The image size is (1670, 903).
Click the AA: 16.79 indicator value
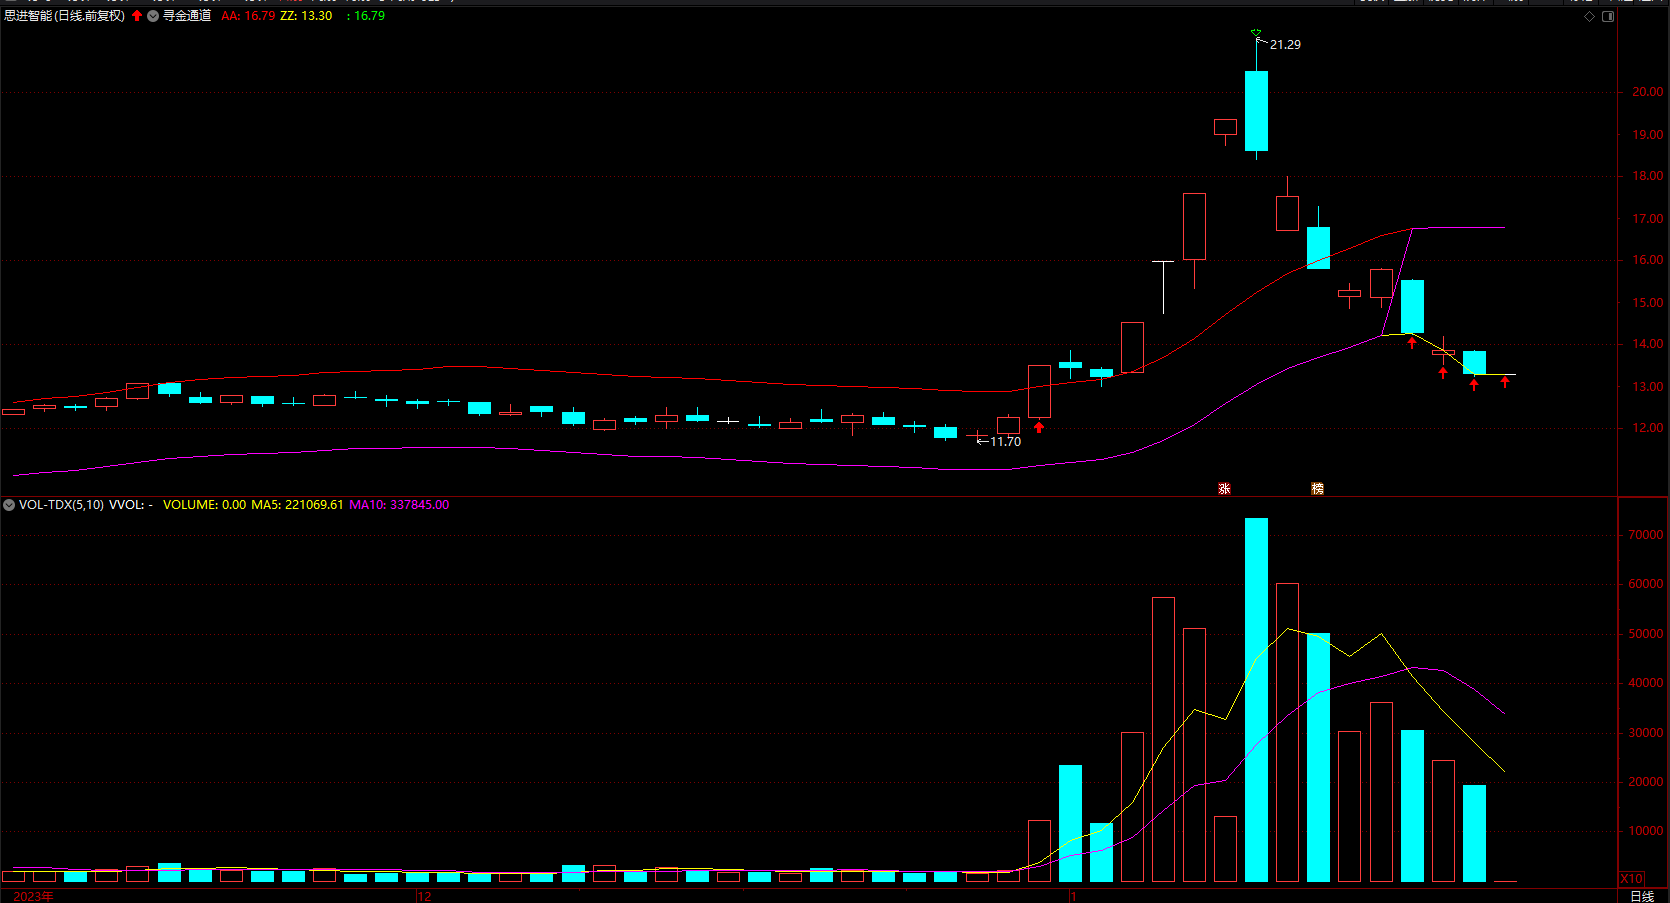(x=248, y=16)
